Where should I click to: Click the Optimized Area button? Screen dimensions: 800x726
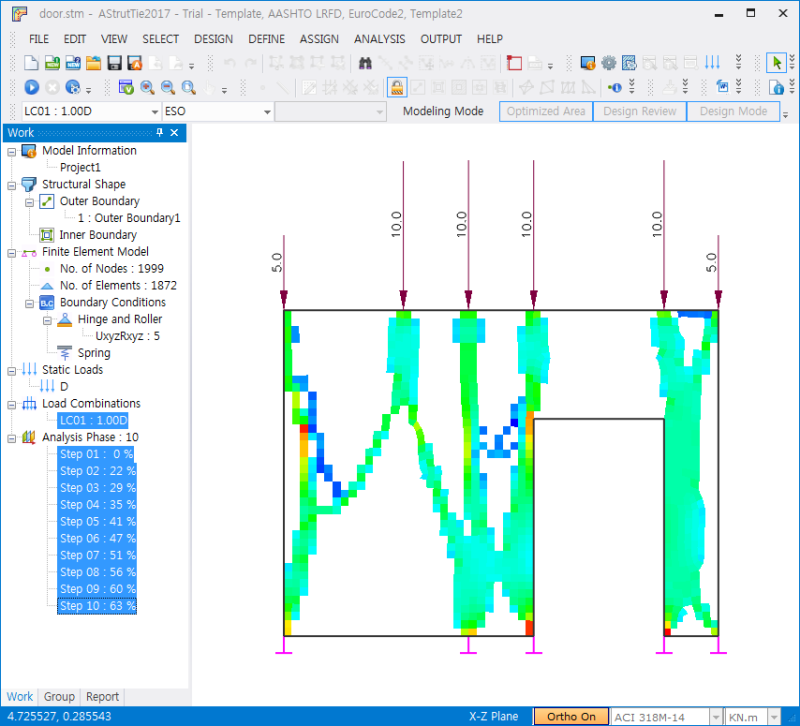tap(545, 111)
